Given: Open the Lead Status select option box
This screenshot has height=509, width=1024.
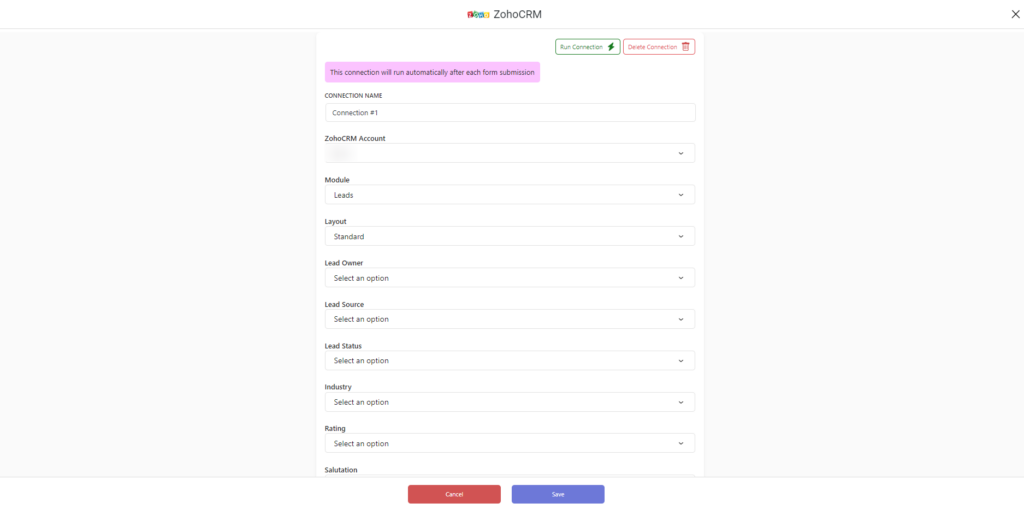Looking at the screenshot, I should pyautogui.click(x=510, y=361).
